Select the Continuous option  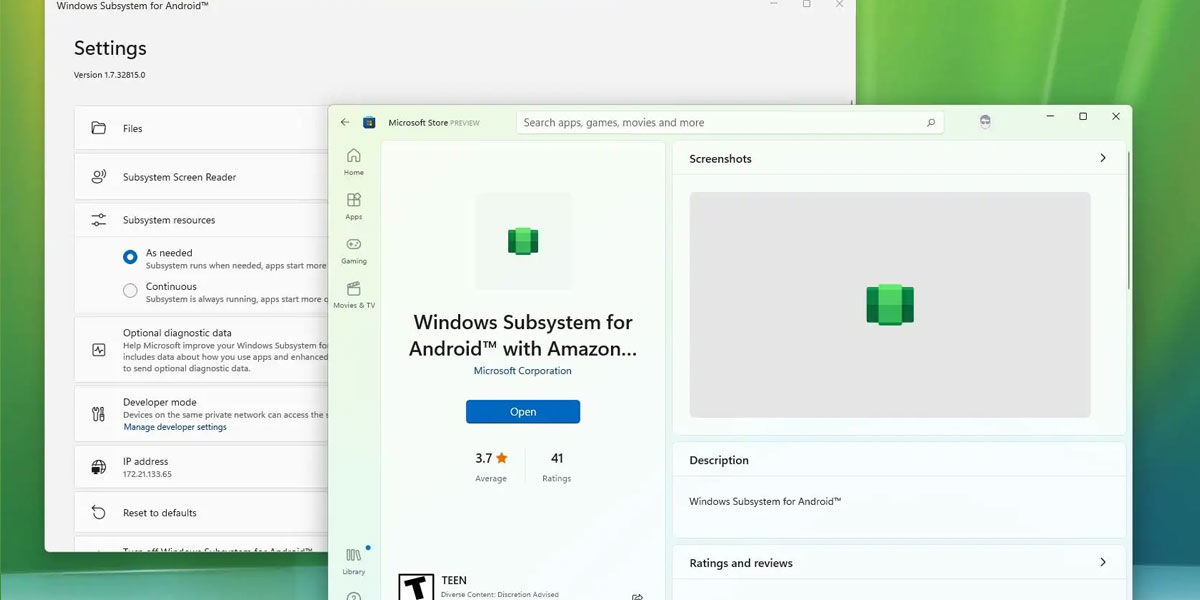(x=130, y=291)
